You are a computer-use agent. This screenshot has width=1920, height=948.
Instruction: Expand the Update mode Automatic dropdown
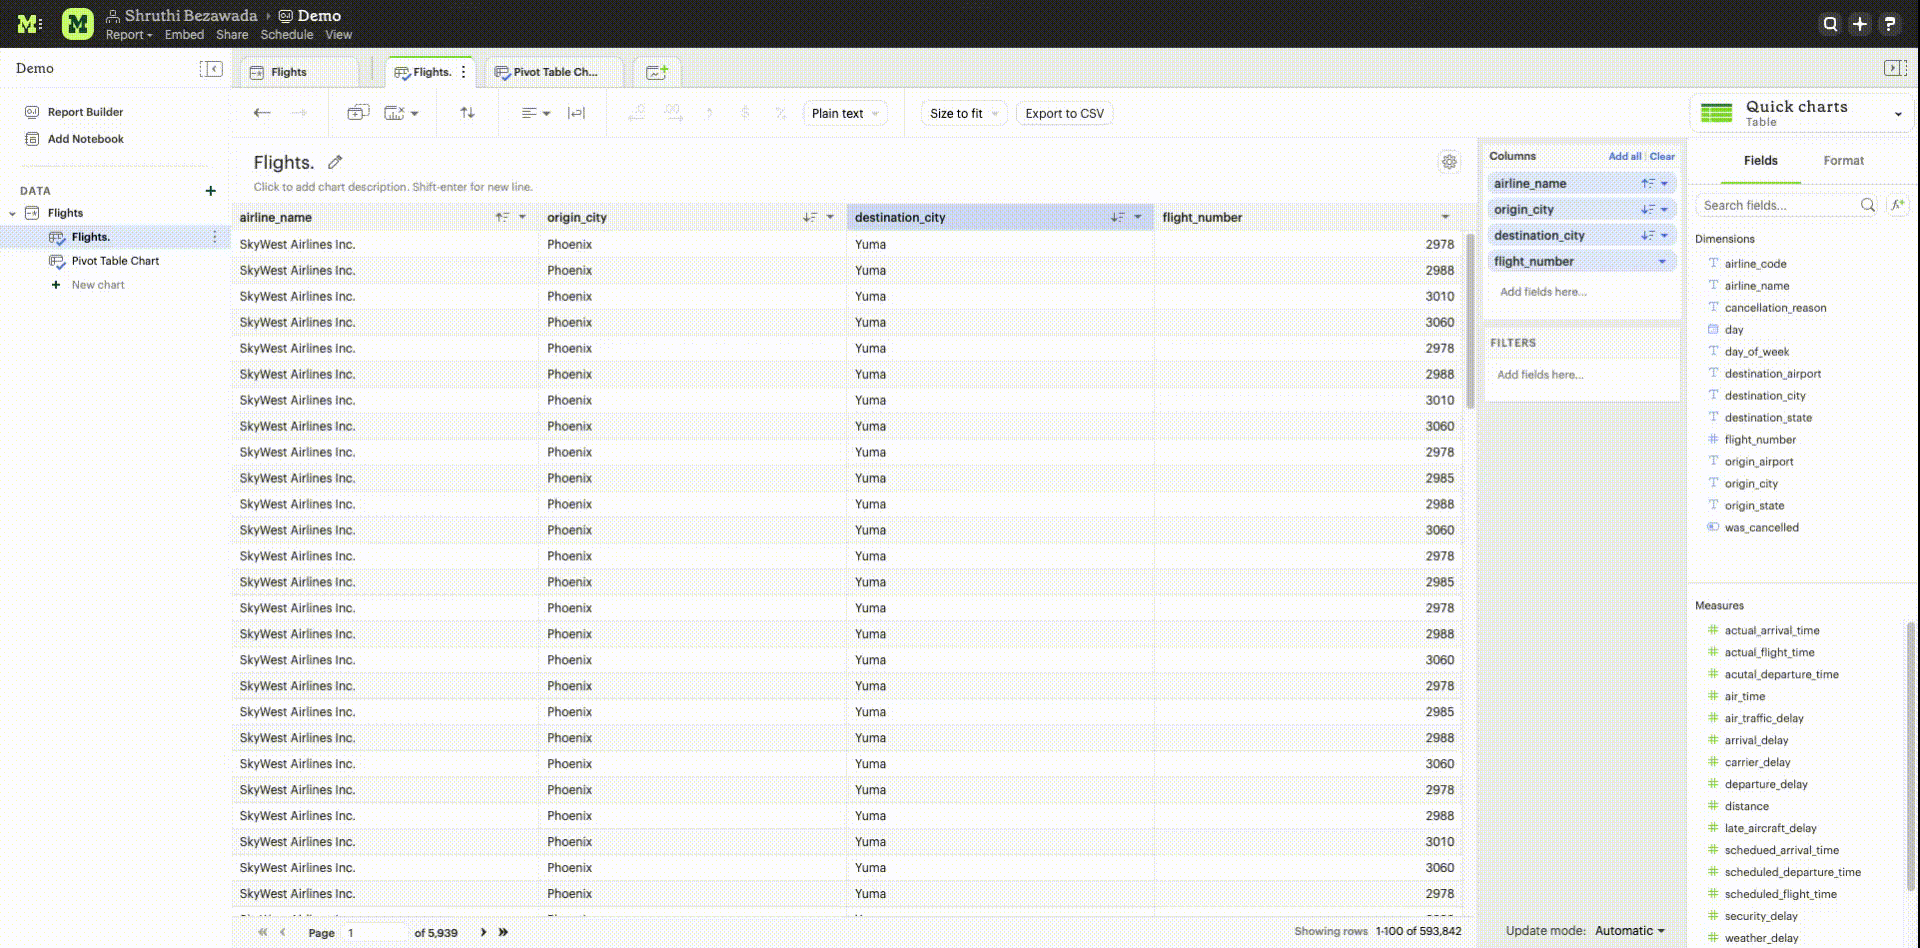click(1630, 931)
